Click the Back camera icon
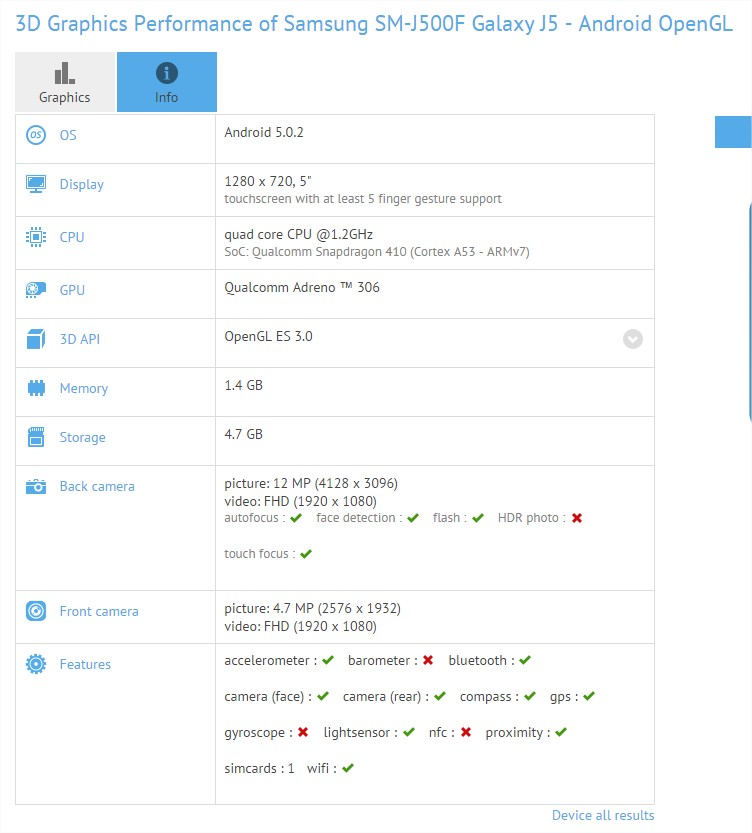 click(36, 486)
